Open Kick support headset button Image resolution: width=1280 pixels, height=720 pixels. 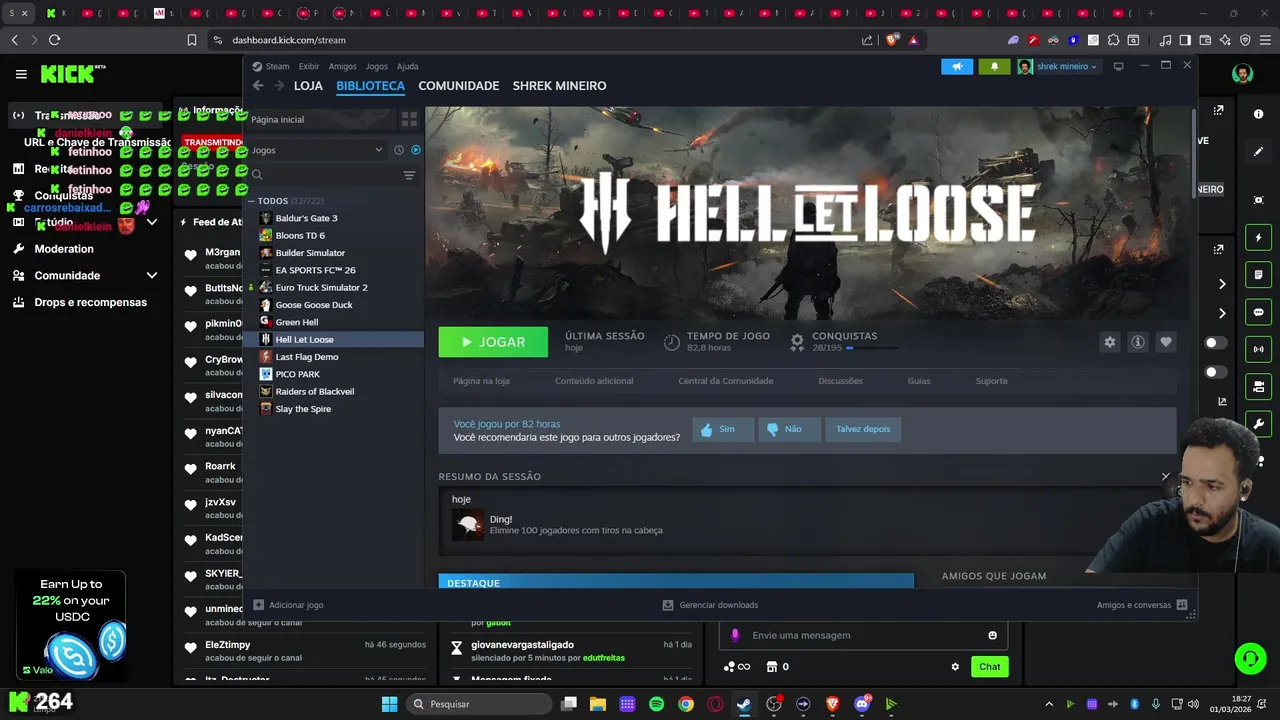(x=1250, y=658)
